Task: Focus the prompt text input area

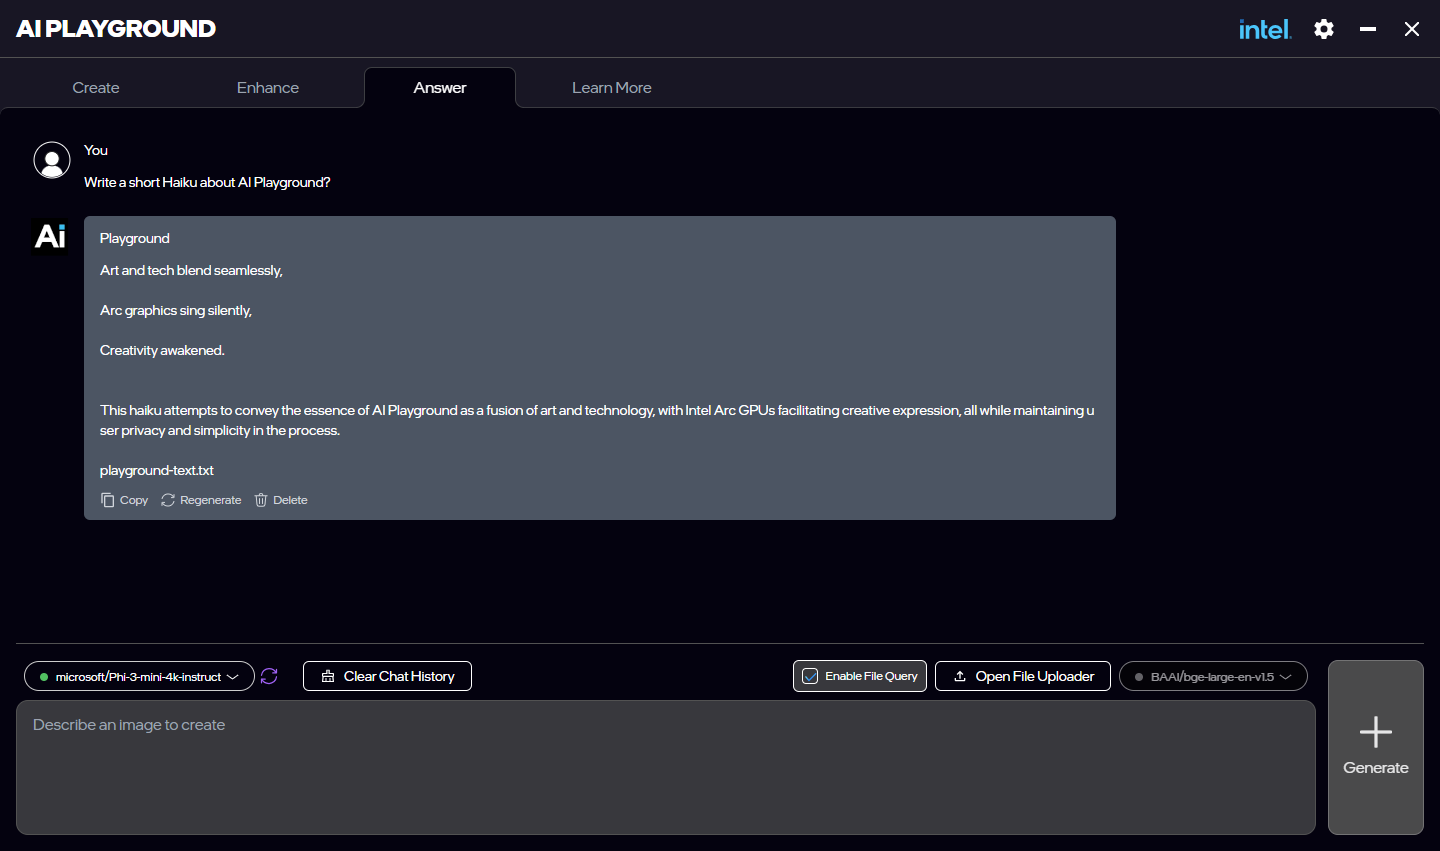Action: click(x=665, y=767)
